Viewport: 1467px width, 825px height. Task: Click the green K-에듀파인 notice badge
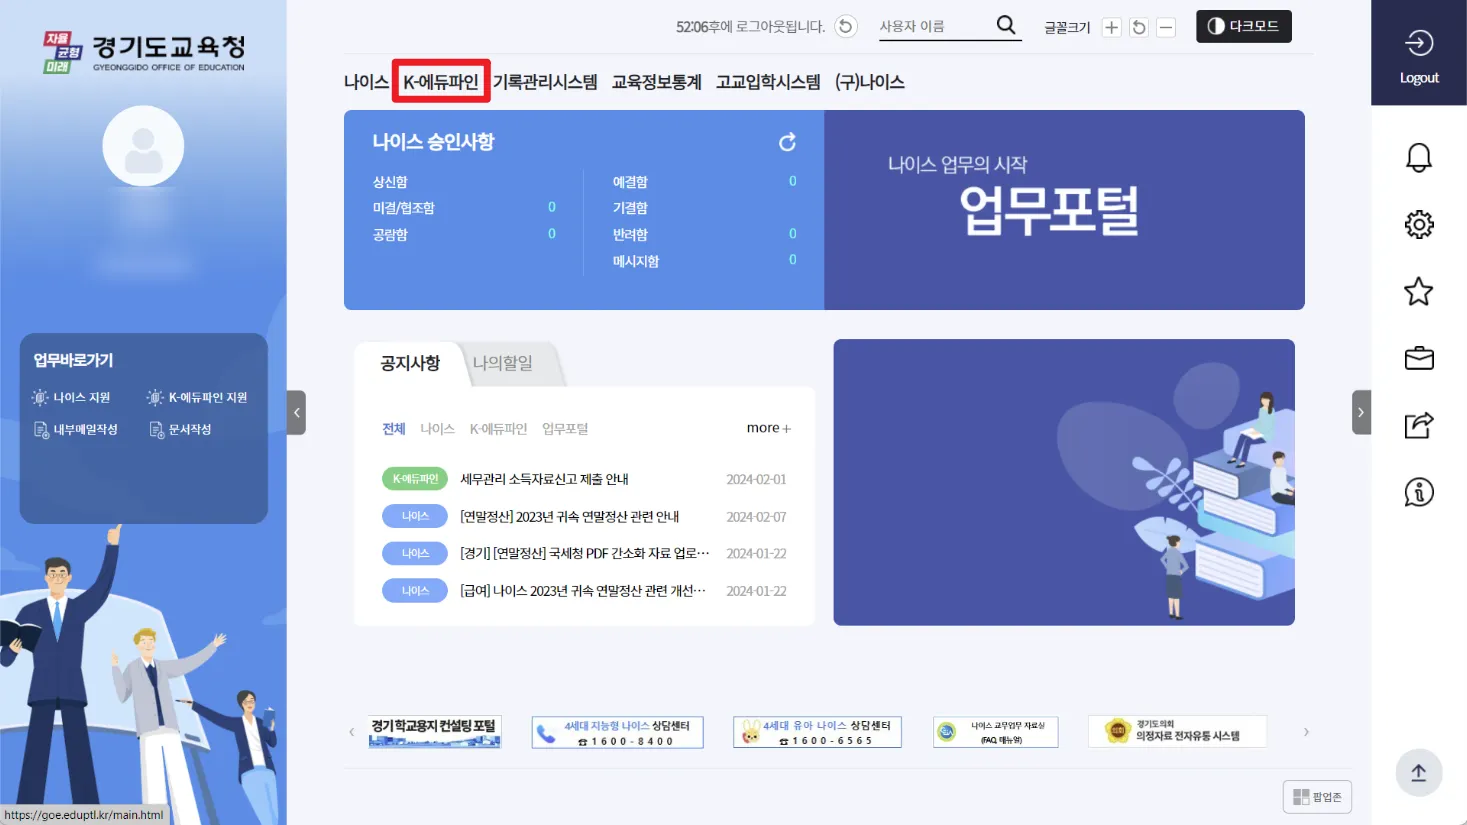[x=415, y=479]
